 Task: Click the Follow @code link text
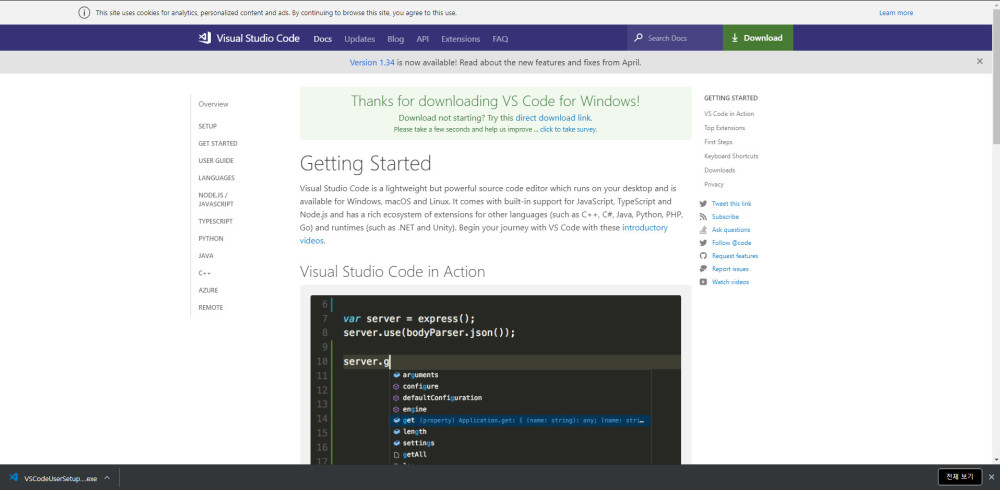tap(732, 243)
